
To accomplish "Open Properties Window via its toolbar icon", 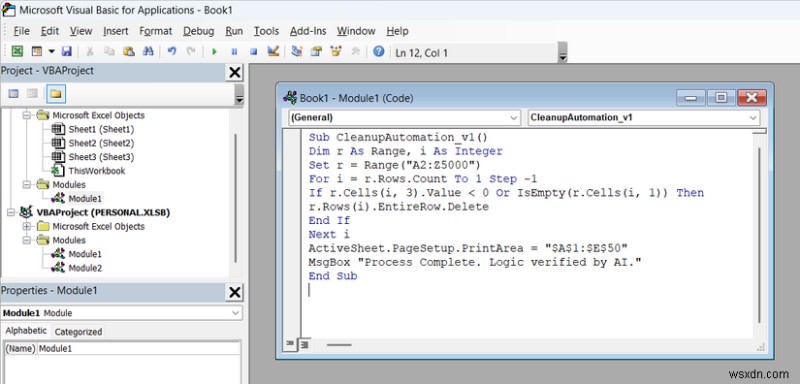I will click(316, 51).
